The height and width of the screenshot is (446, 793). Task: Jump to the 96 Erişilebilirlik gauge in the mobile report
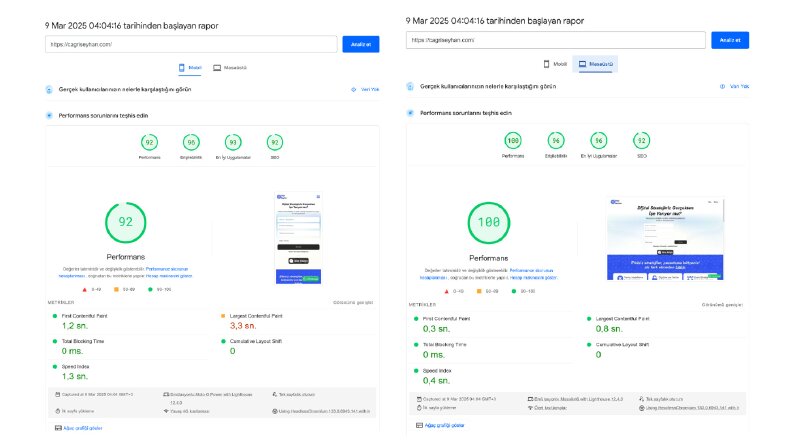point(191,147)
